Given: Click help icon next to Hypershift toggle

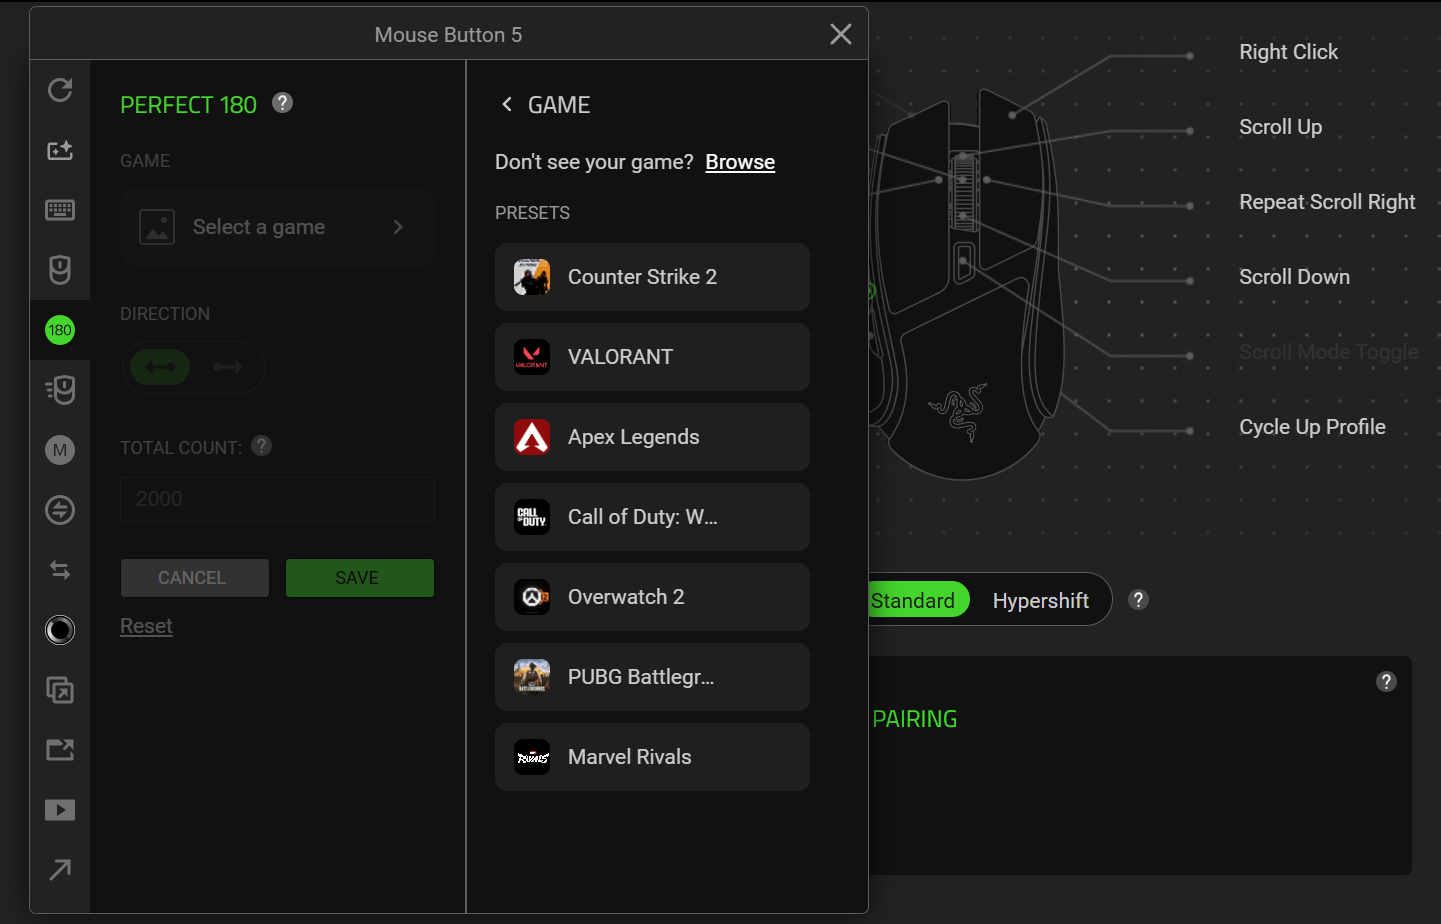Looking at the screenshot, I should [1138, 600].
